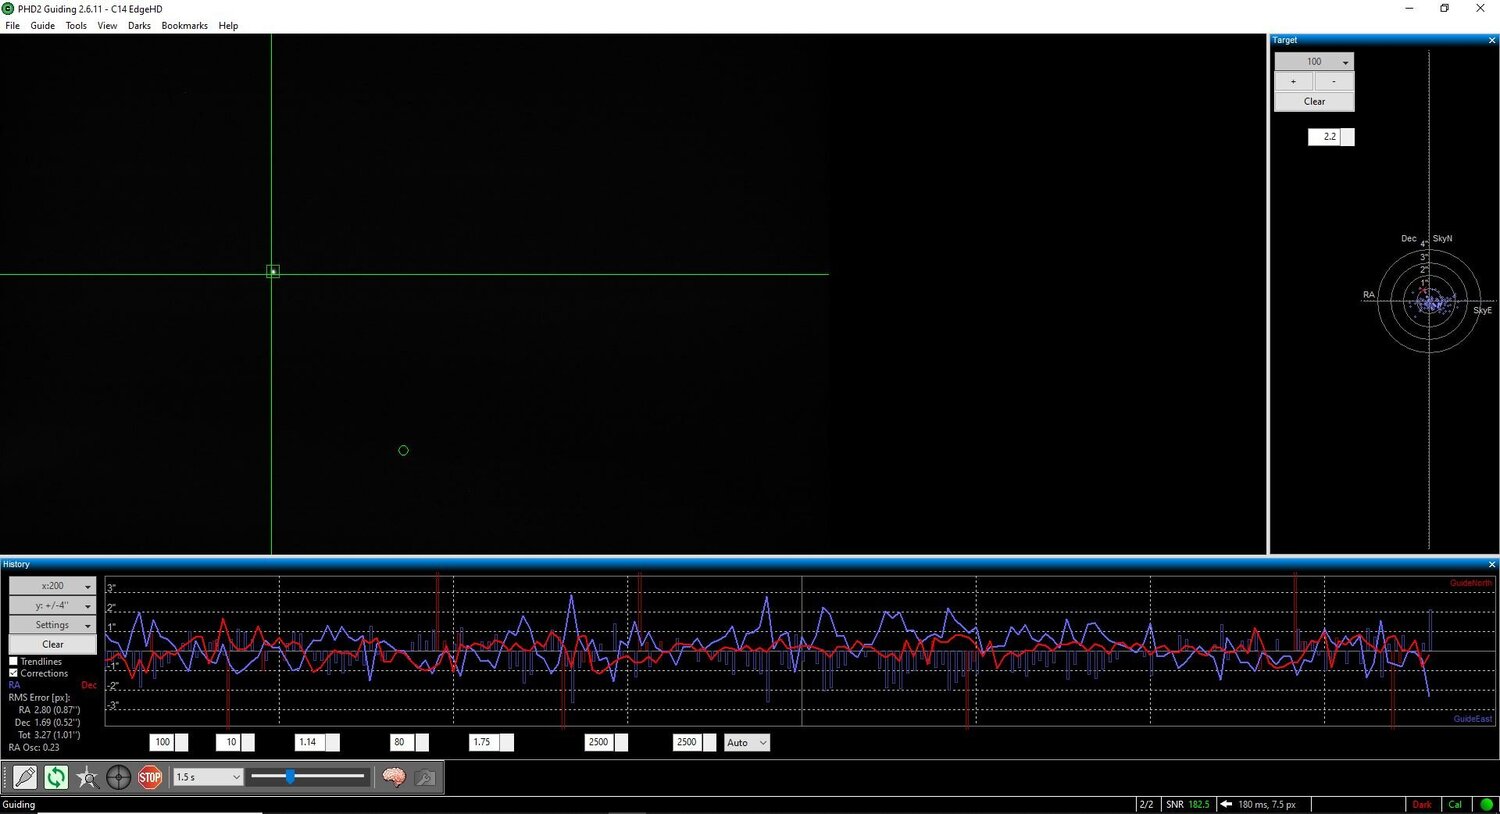Clear the Target scatter plot
Screen dimensions: 1500x814
tap(1313, 101)
